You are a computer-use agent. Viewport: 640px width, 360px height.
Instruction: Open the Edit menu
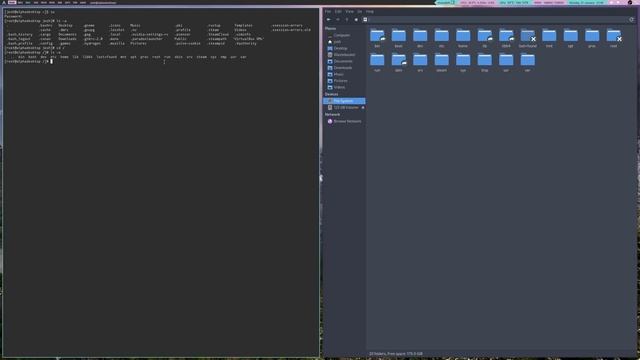point(338,11)
